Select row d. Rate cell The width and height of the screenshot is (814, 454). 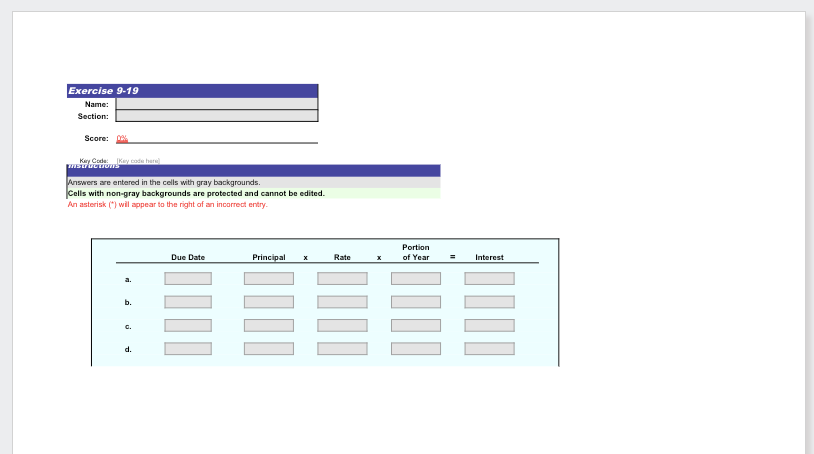click(x=342, y=349)
